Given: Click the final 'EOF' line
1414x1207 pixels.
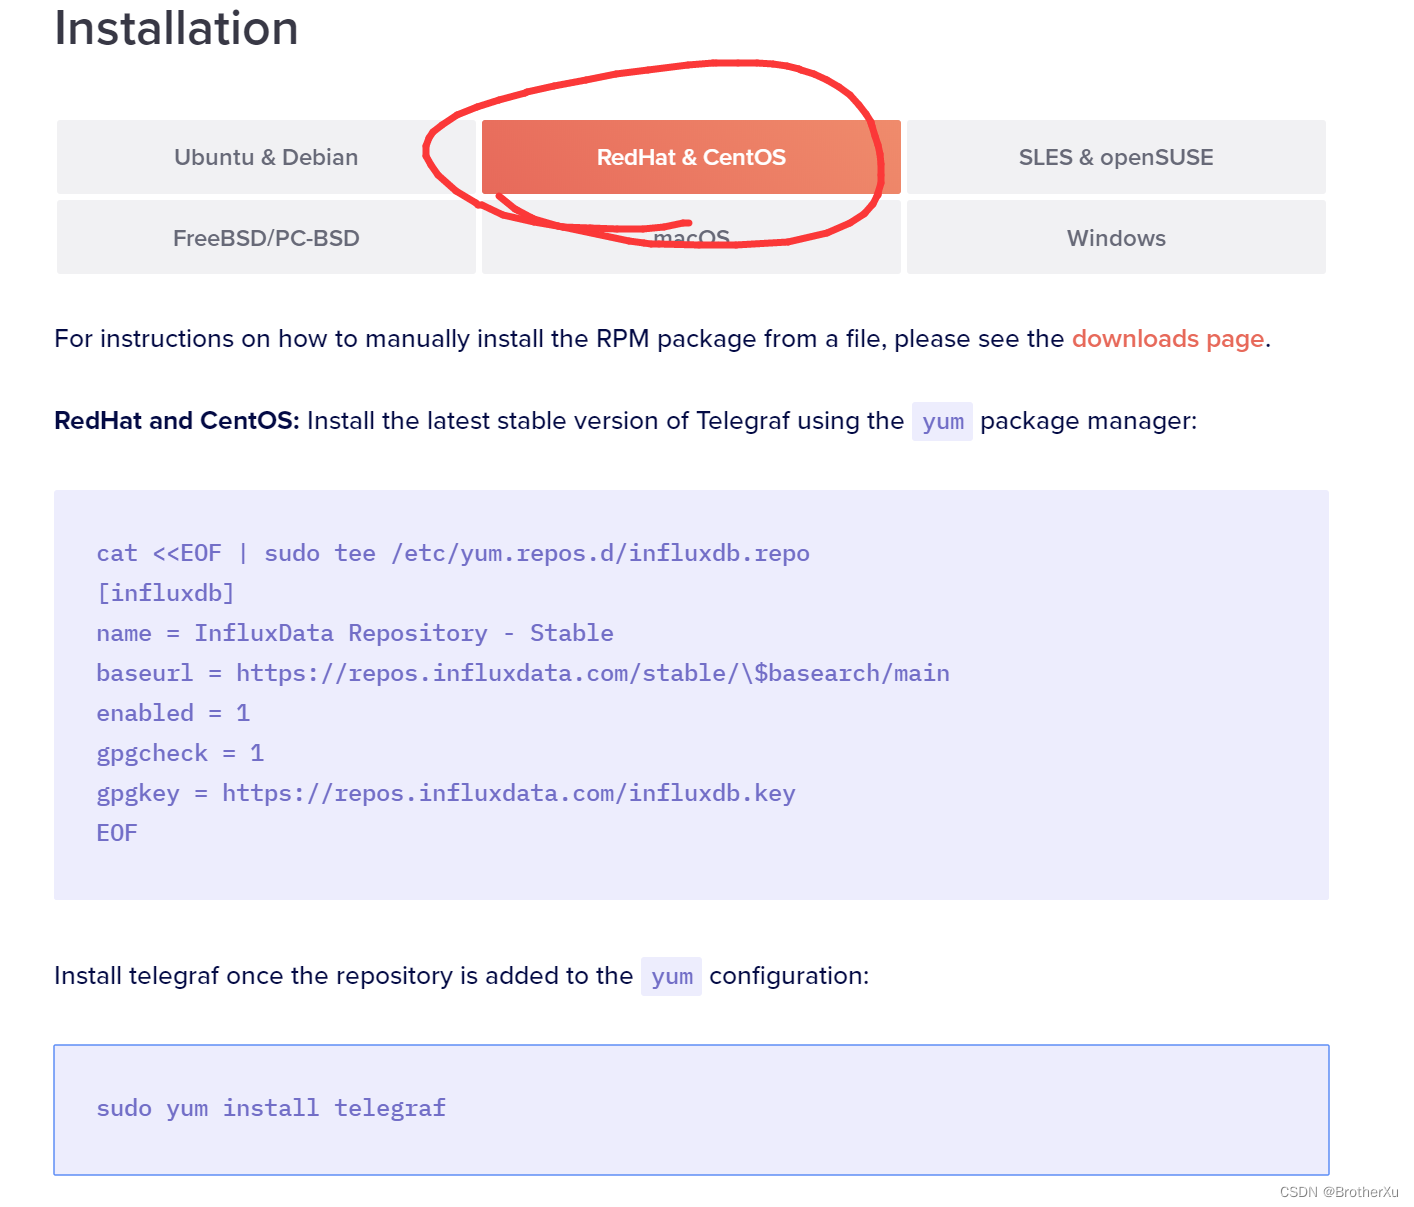Looking at the screenshot, I should [x=117, y=833].
